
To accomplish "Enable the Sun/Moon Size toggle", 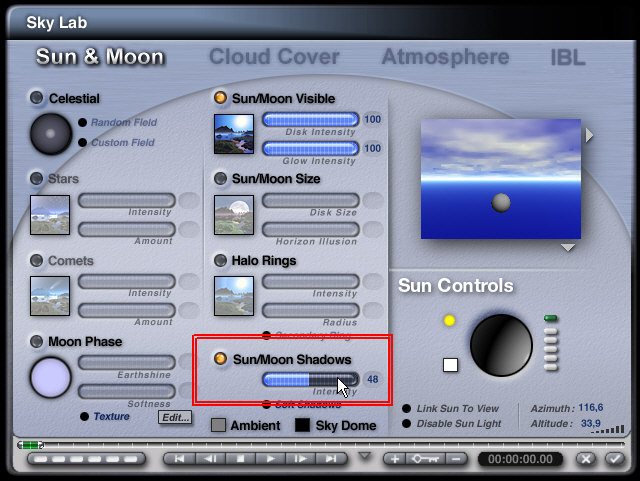I will tap(220, 178).
